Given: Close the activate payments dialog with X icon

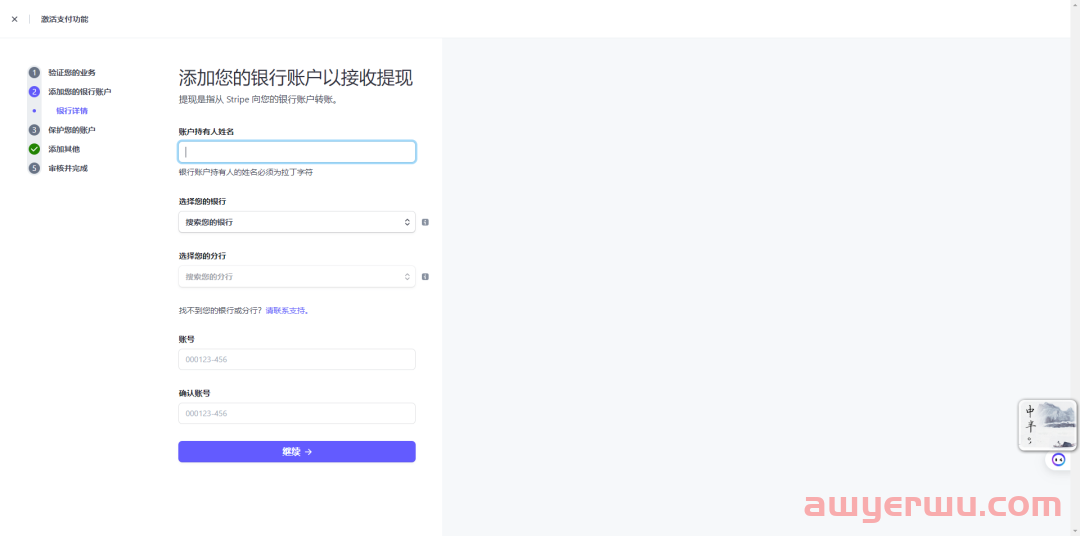Looking at the screenshot, I should (14, 19).
